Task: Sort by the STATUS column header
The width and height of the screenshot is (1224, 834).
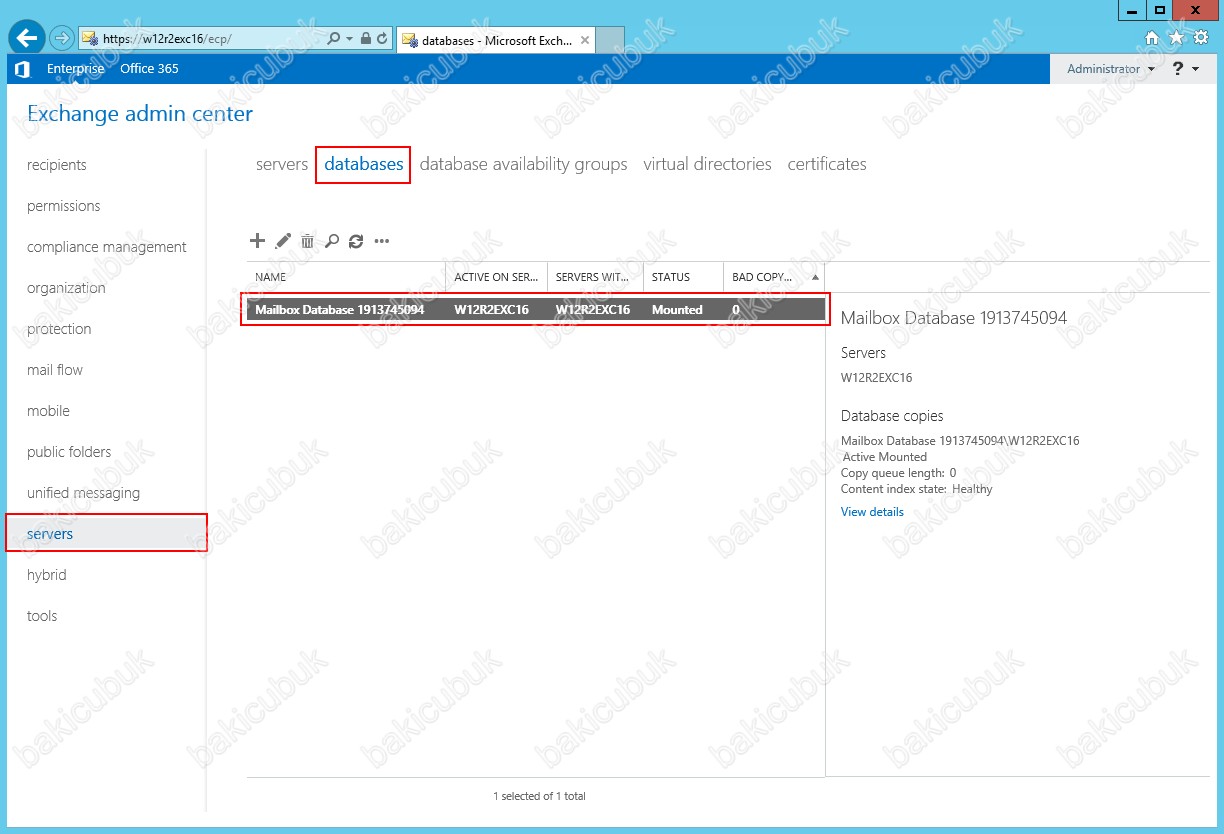Action: coord(683,277)
